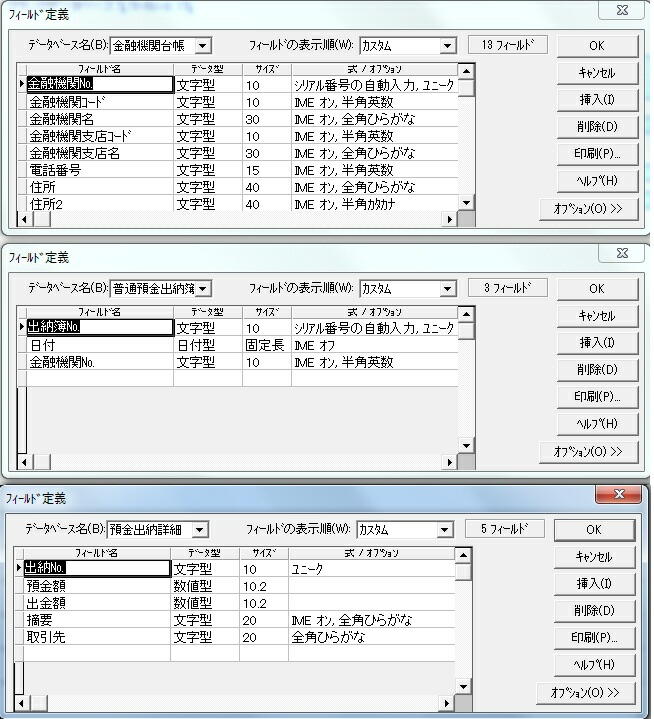The image size is (654, 719).
Task: Close the 預金出納詳細 dialog with red X
Action: pyautogui.click(x=619, y=494)
